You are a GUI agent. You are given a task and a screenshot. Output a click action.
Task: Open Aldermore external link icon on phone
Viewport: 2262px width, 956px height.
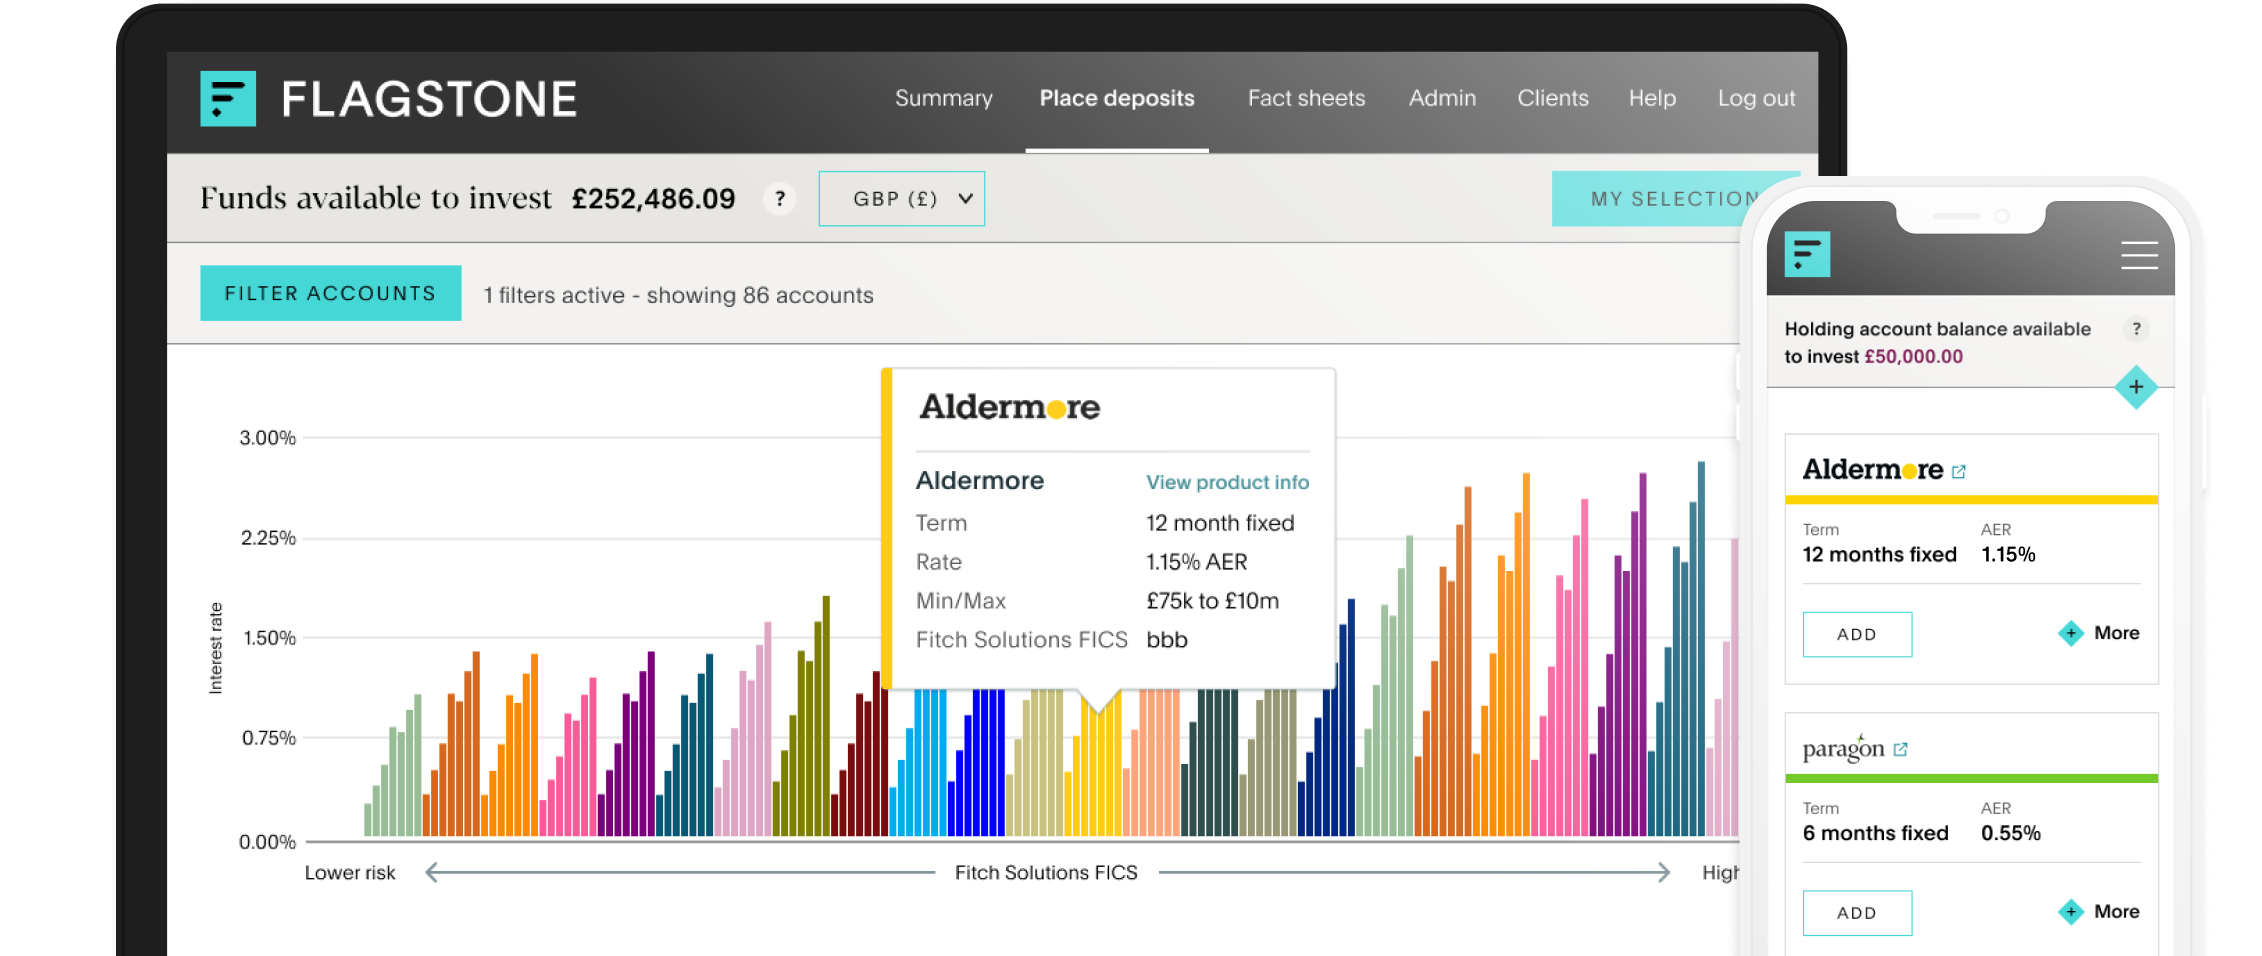tap(1959, 471)
